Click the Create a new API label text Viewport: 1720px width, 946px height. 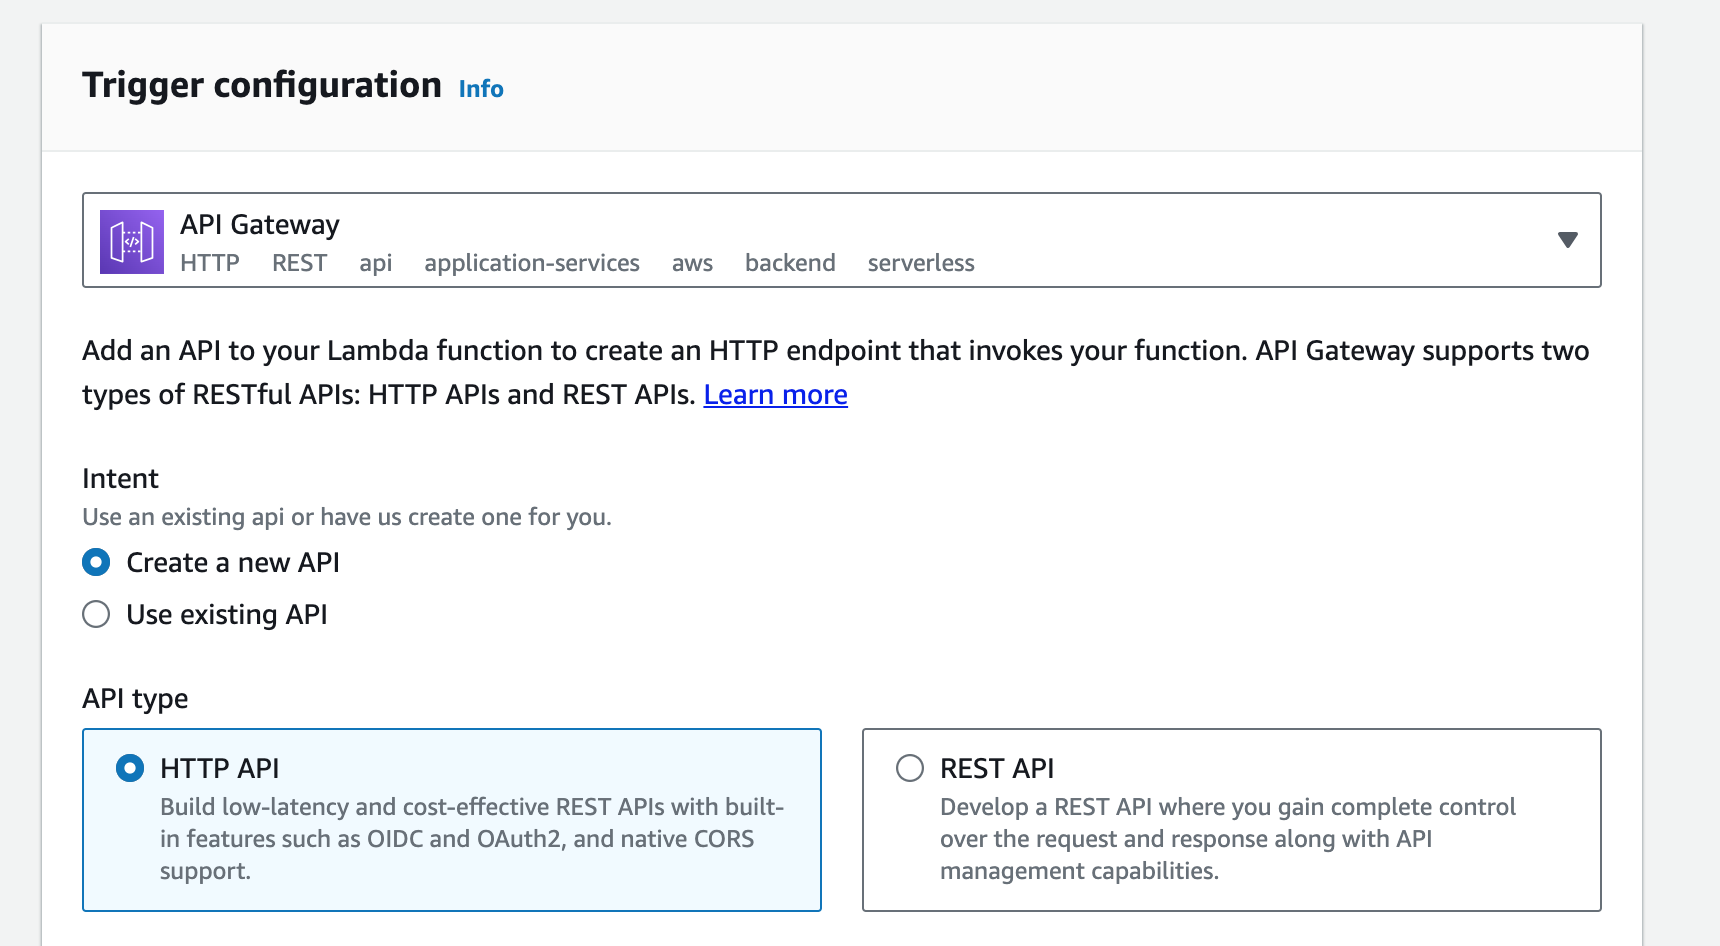[x=233, y=562]
